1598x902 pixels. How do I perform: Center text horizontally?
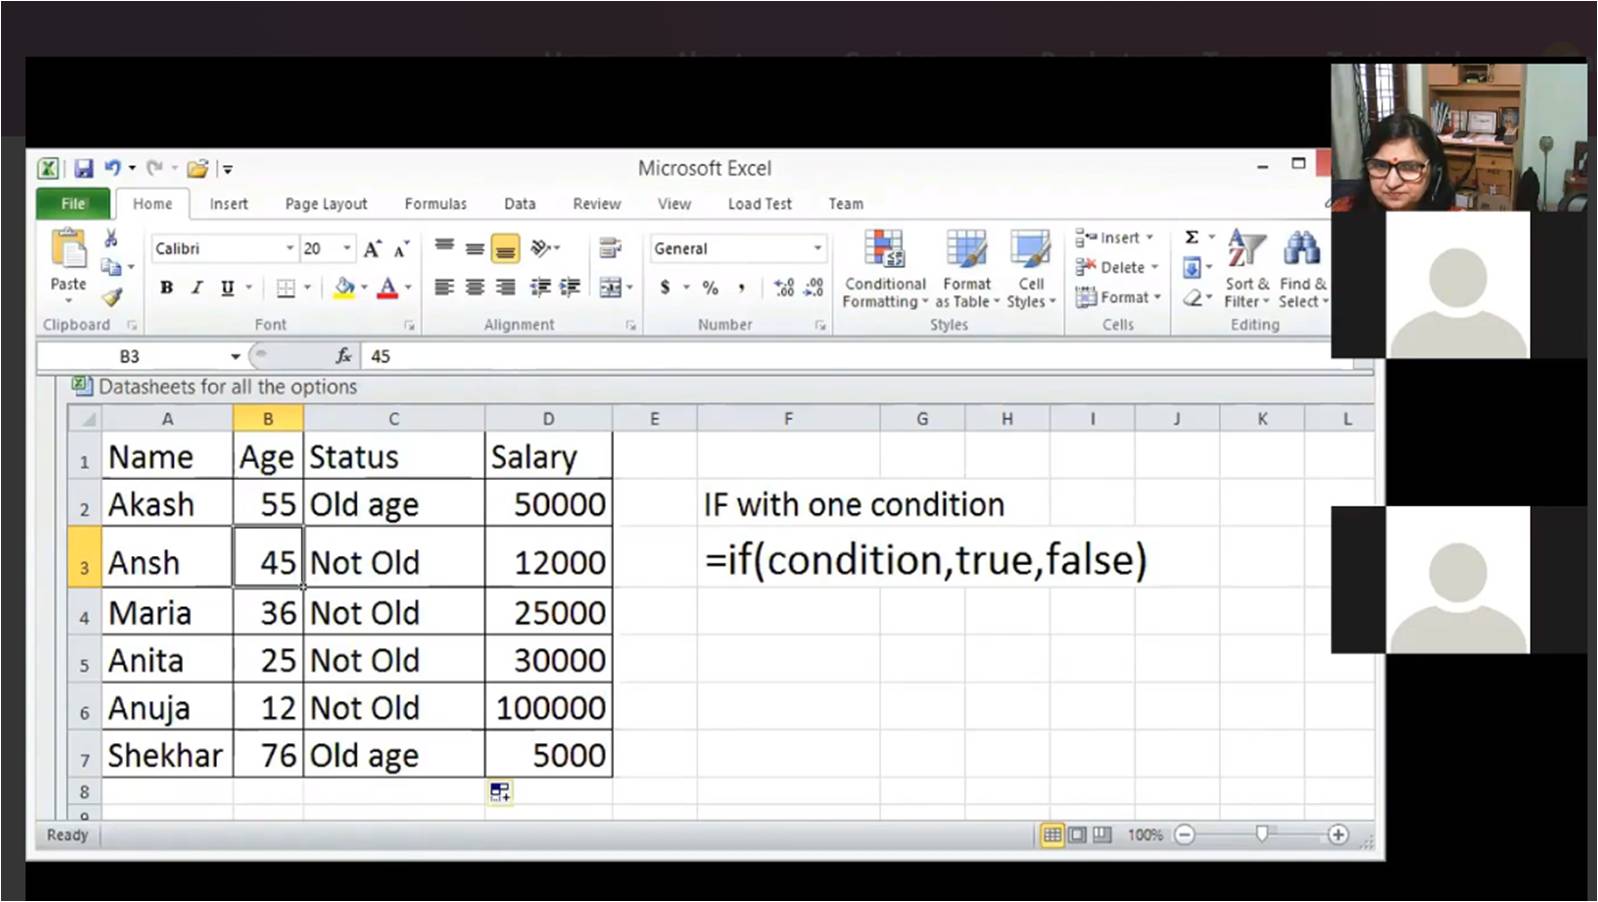[x=475, y=288]
